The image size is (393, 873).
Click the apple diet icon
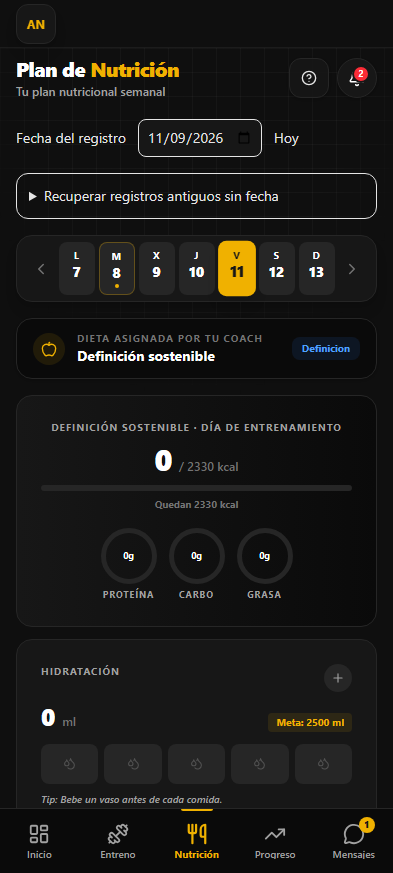pyautogui.click(x=50, y=349)
